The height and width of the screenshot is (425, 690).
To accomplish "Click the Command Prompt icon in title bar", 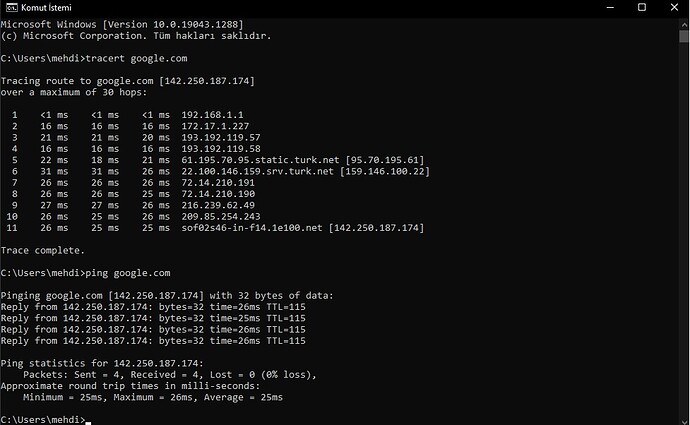I will 11,7.
